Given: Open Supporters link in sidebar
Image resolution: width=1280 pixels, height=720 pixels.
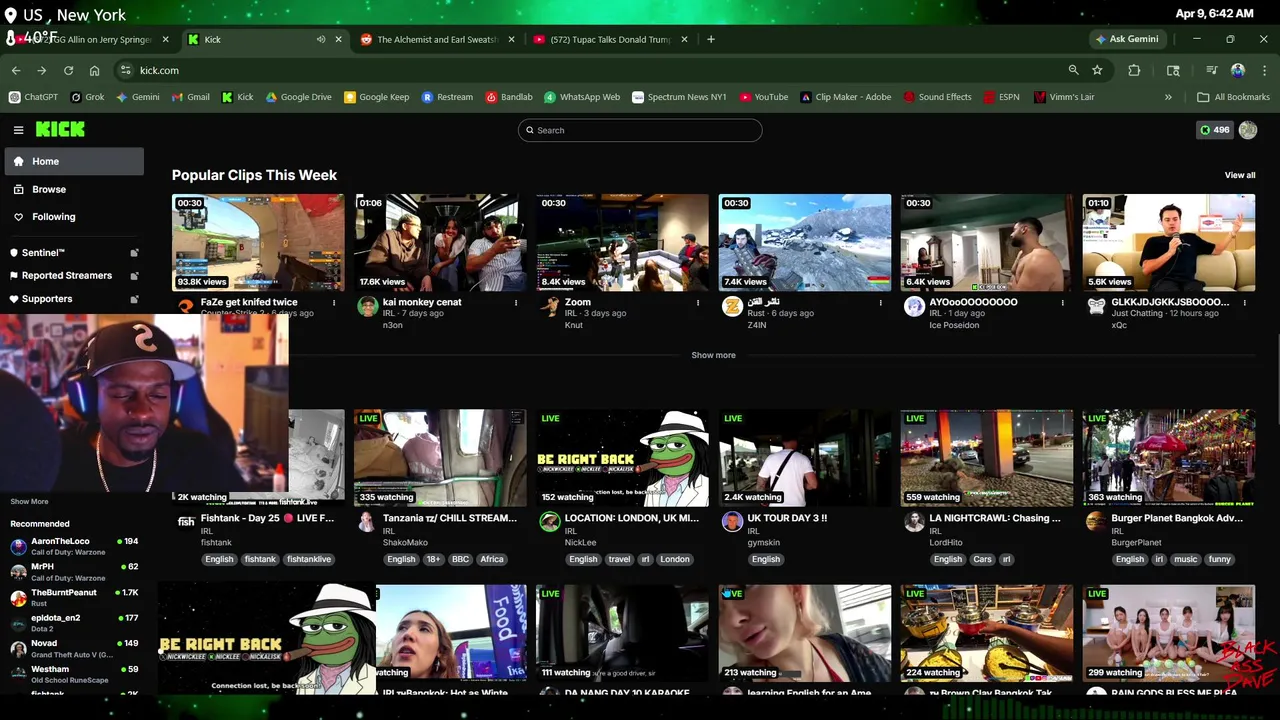Looking at the screenshot, I should [74, 298].
